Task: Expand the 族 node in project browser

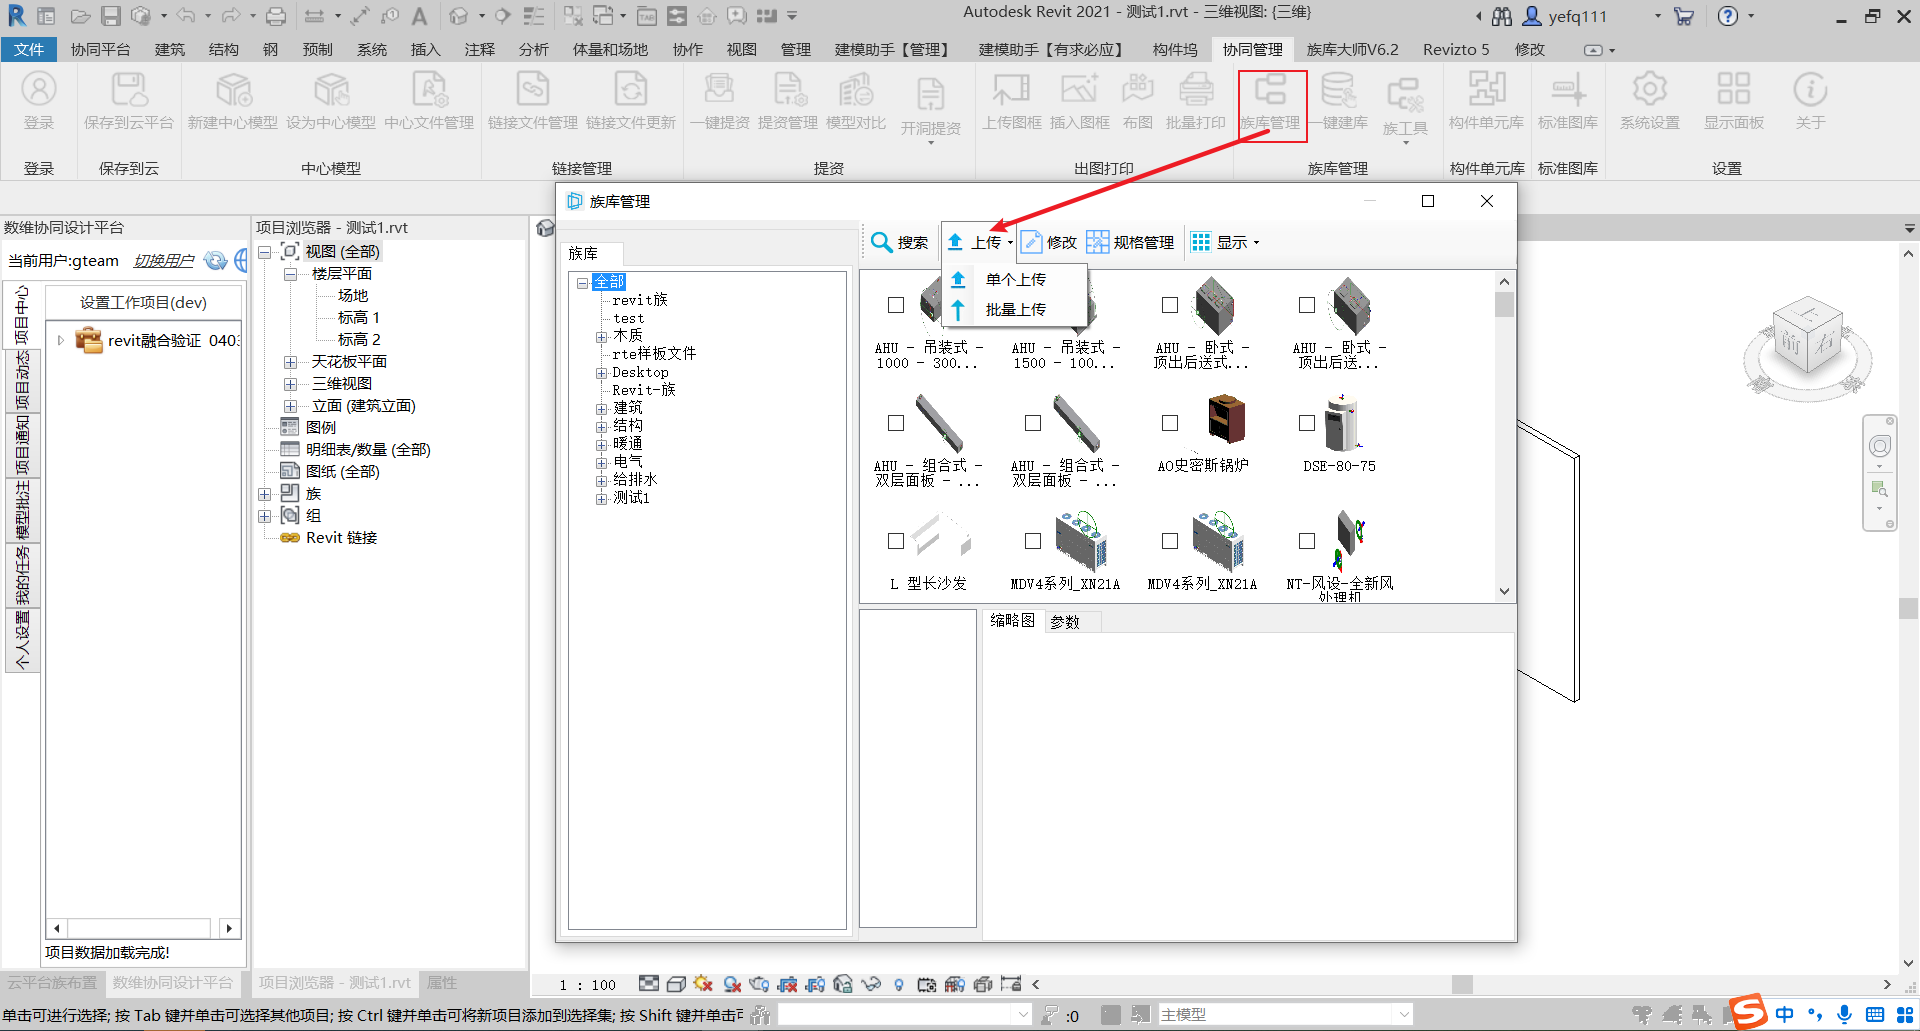Action: click(x=264, y=494)
